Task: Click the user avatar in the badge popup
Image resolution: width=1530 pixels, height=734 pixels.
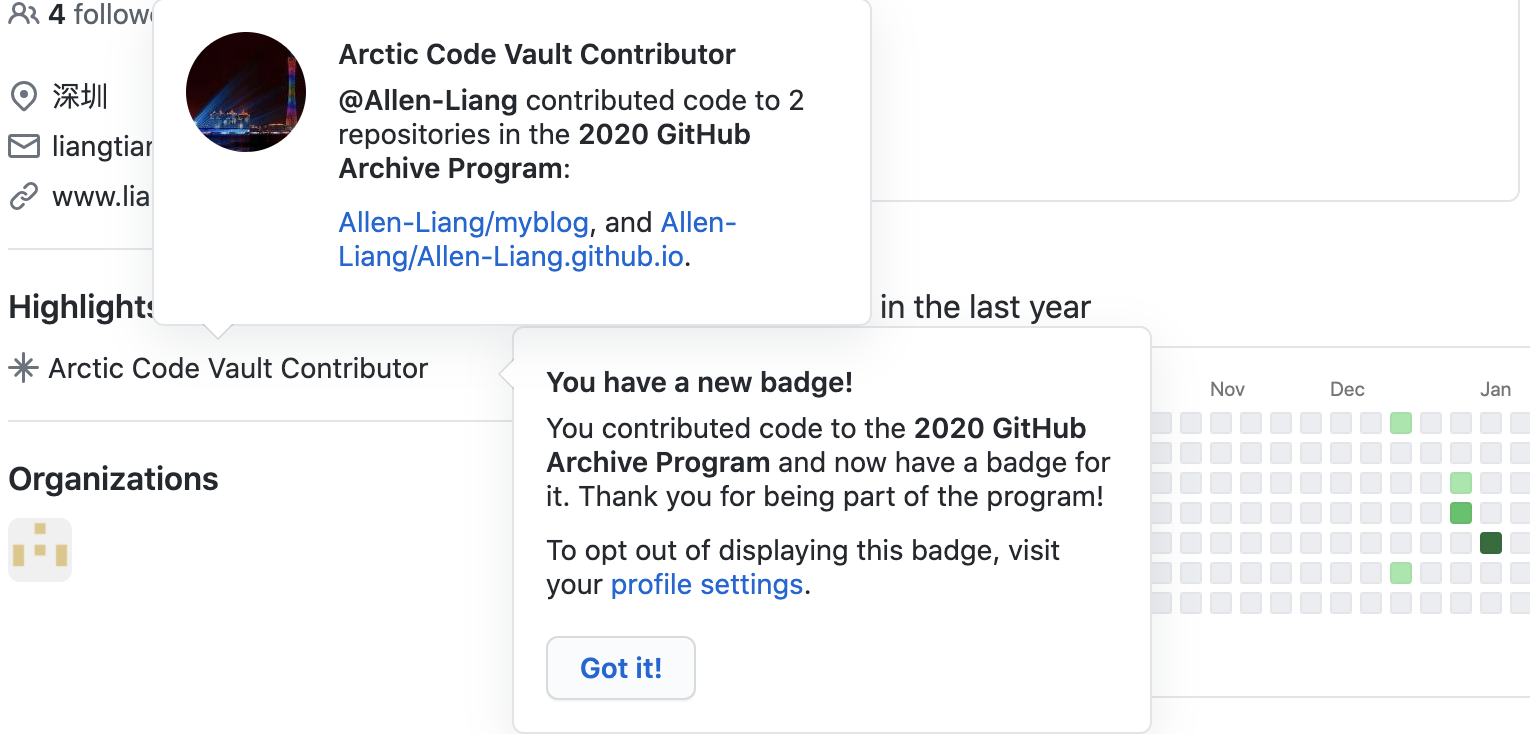Action: (246, 92)
